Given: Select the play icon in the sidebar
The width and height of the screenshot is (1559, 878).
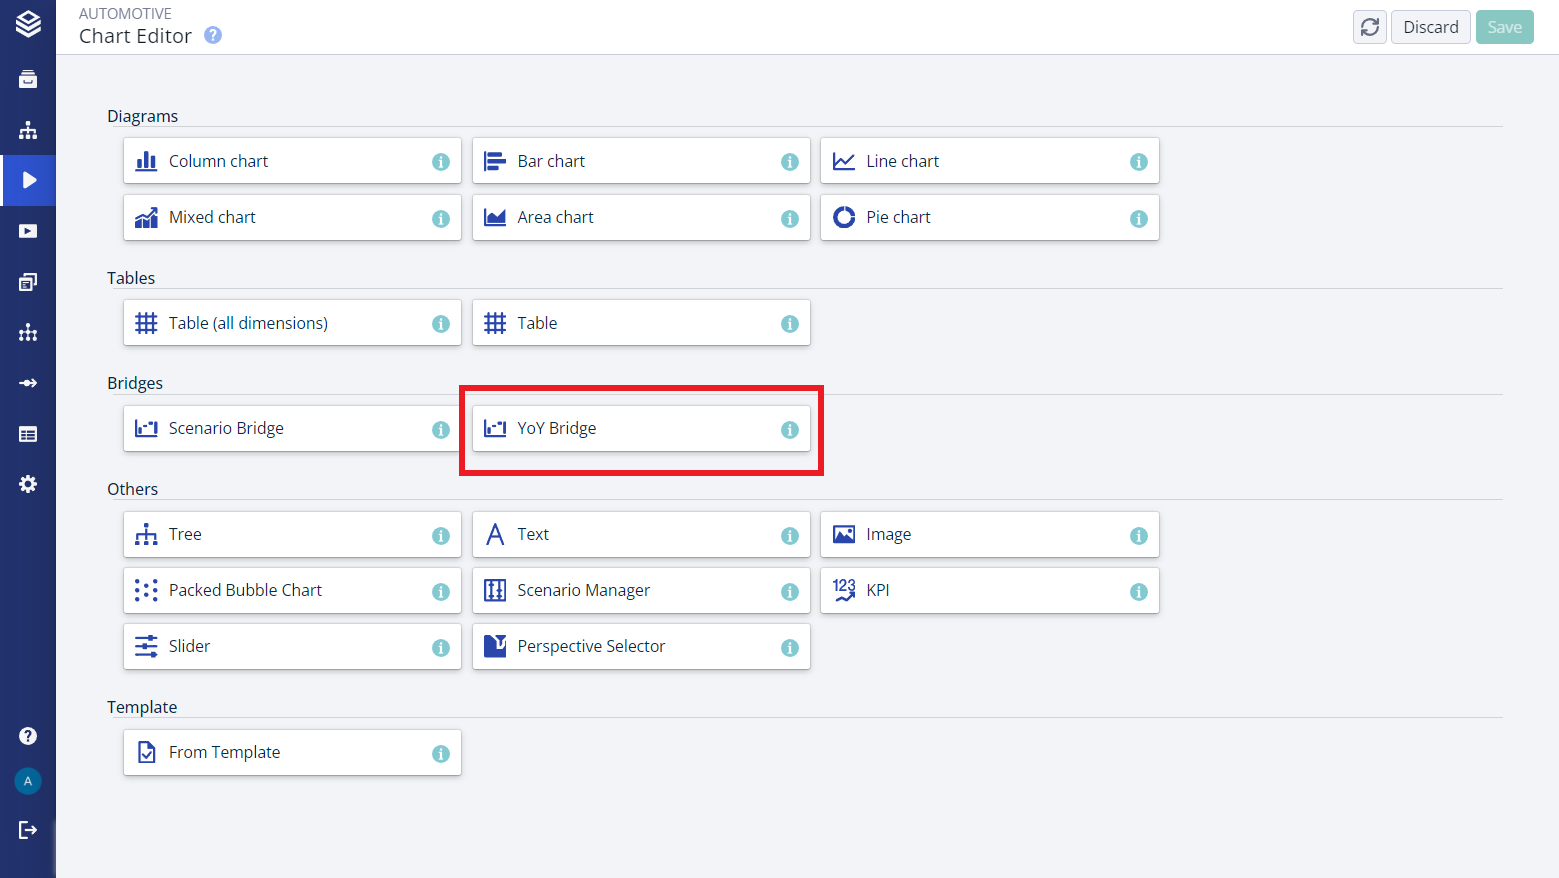Looking at the screenshot, I should coord(28,180).
